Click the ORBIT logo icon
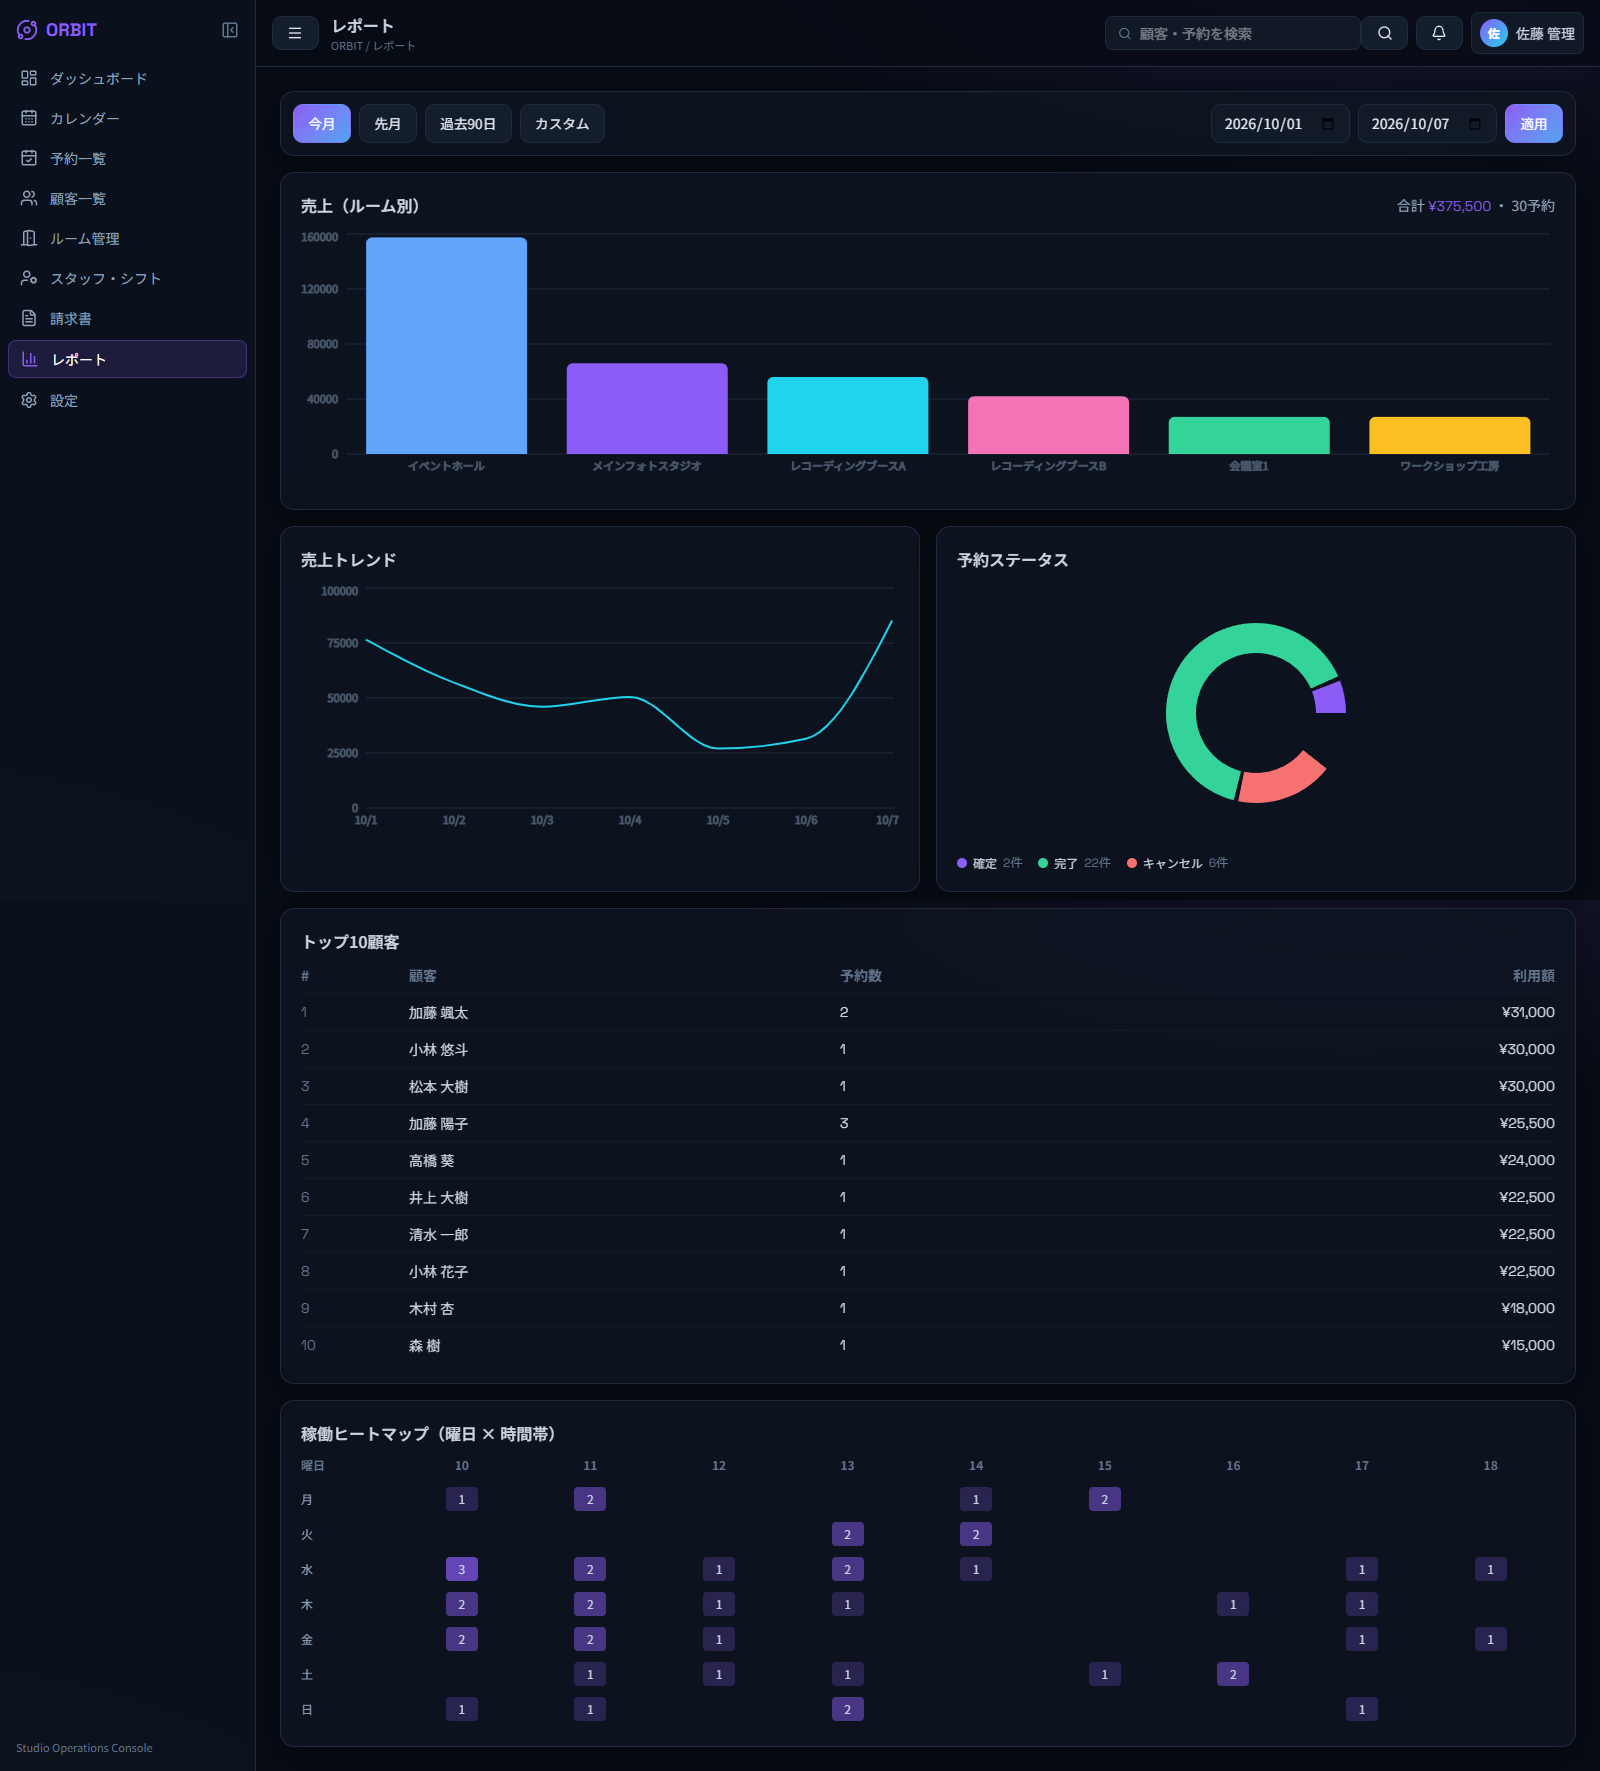This screenshot has width=1600, height=1771. point(27,30)
